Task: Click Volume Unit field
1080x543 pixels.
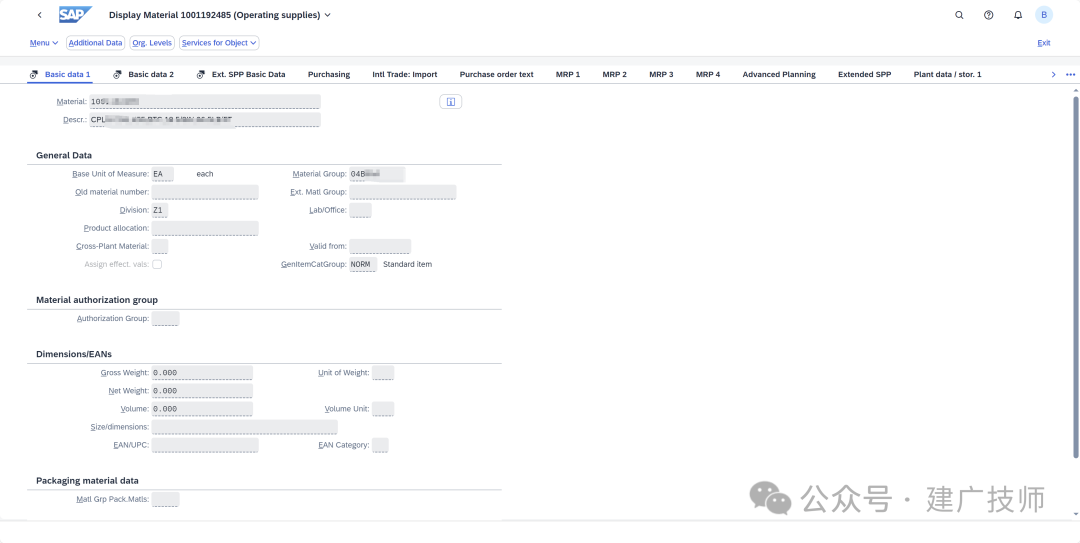Action: (x=383, y=409)
